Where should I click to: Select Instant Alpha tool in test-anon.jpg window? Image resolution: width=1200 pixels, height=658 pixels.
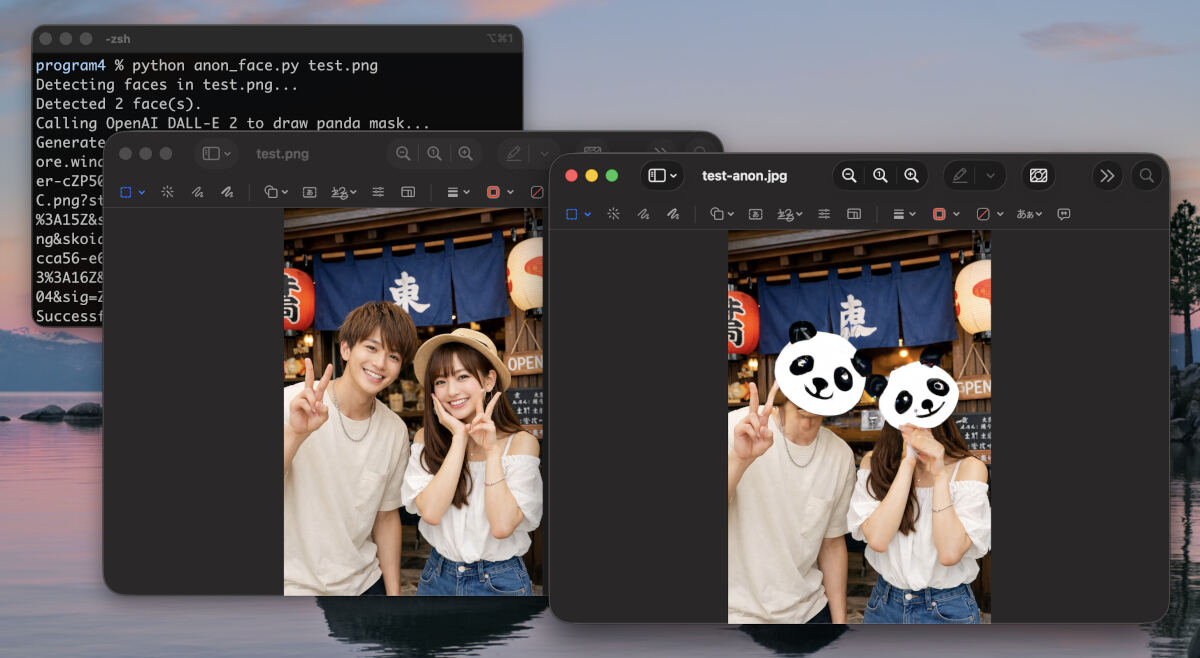pos(613,214)
